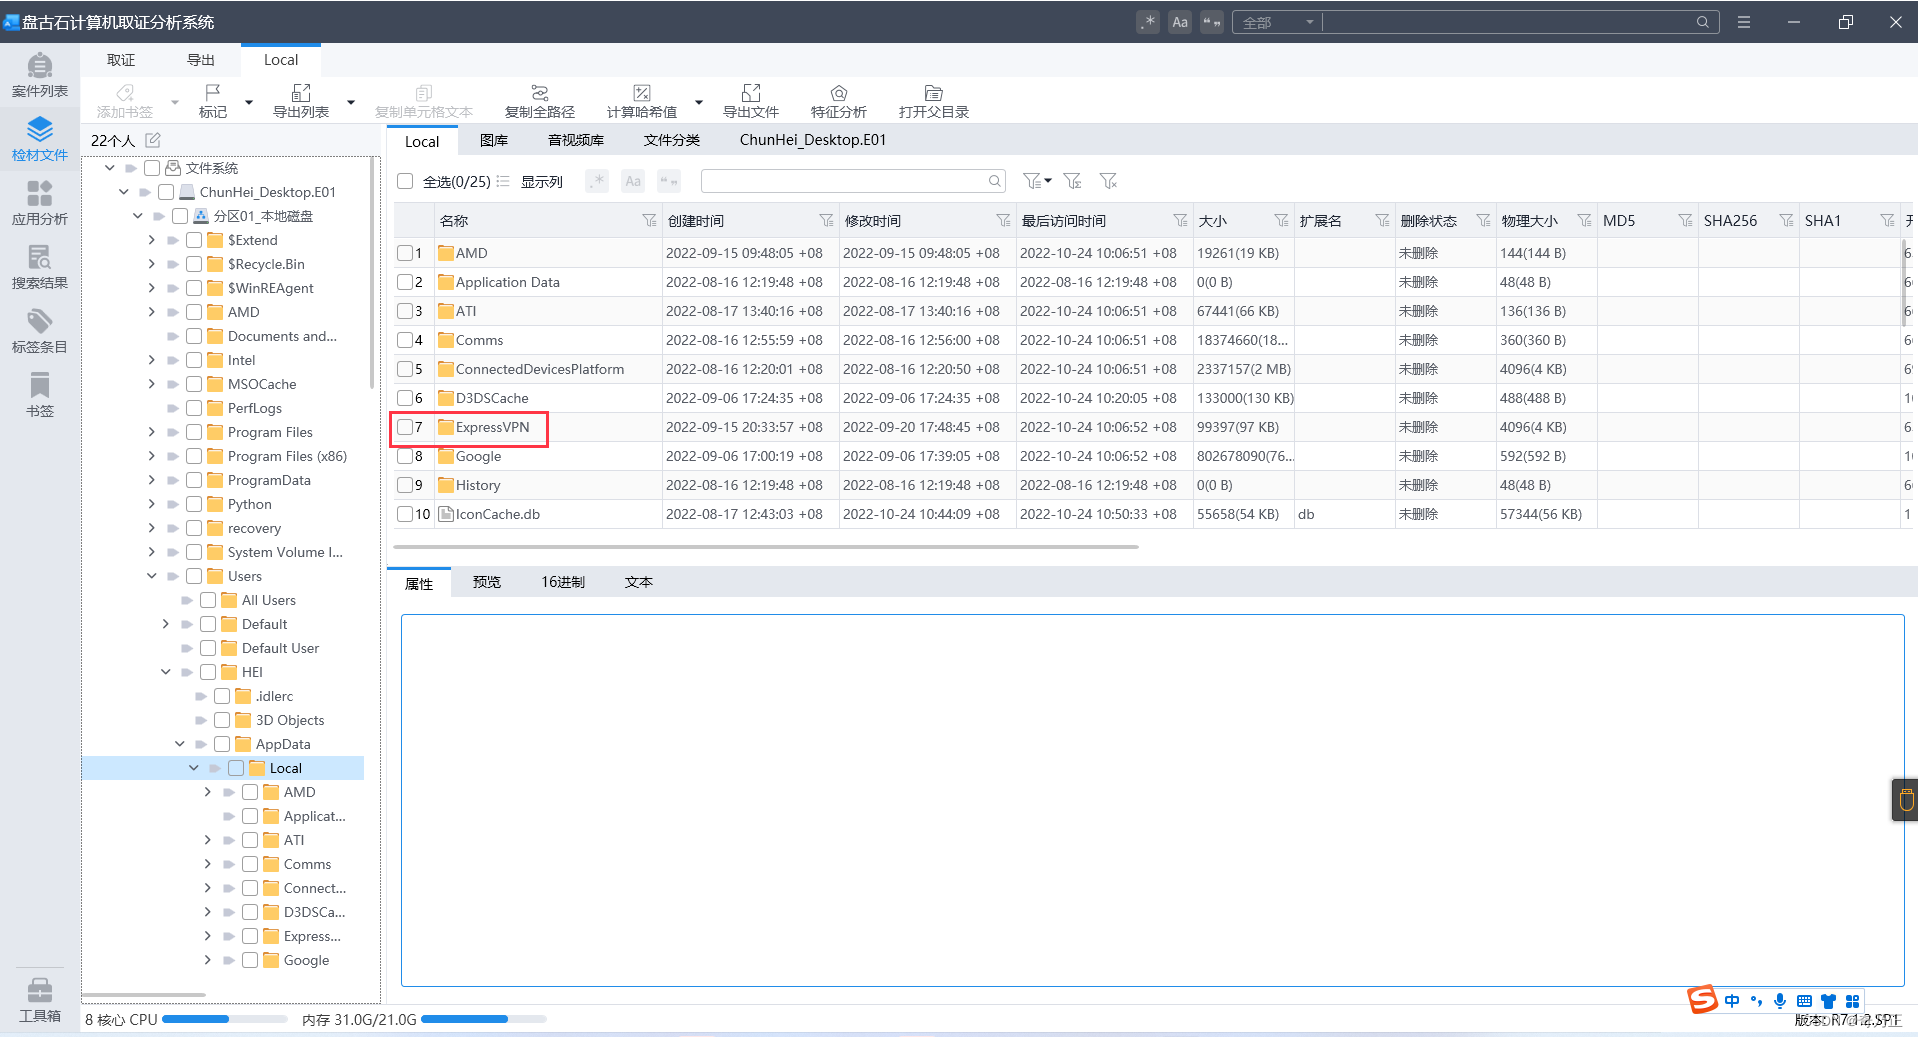Image resolution: width=1918 pixels, height=1037 pixels.
Task: Click the magnifier in the file list search
Action: (994, 181)
